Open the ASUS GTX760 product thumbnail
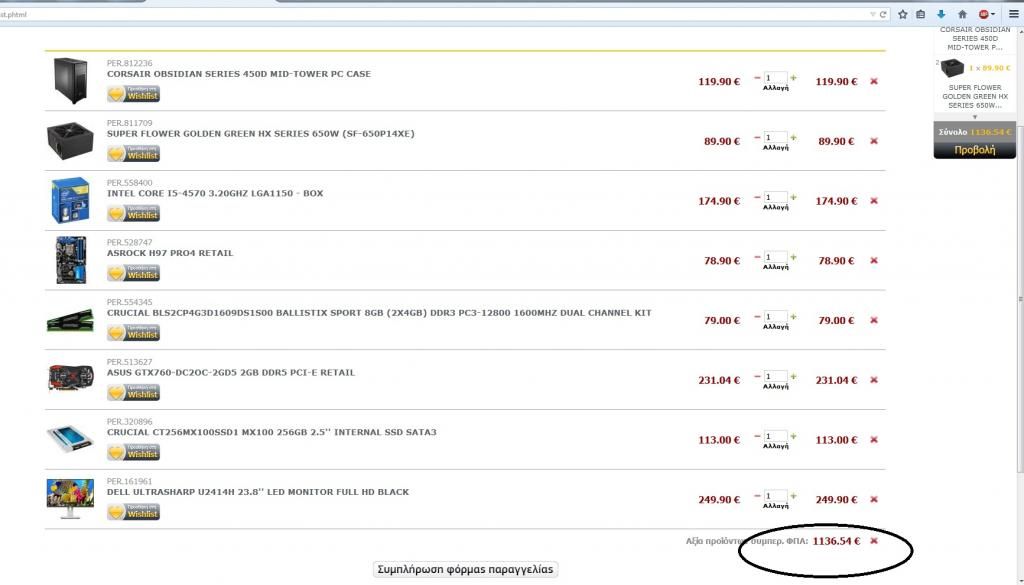The width and height of the screenshot is (1024, 585). [71, 379]
